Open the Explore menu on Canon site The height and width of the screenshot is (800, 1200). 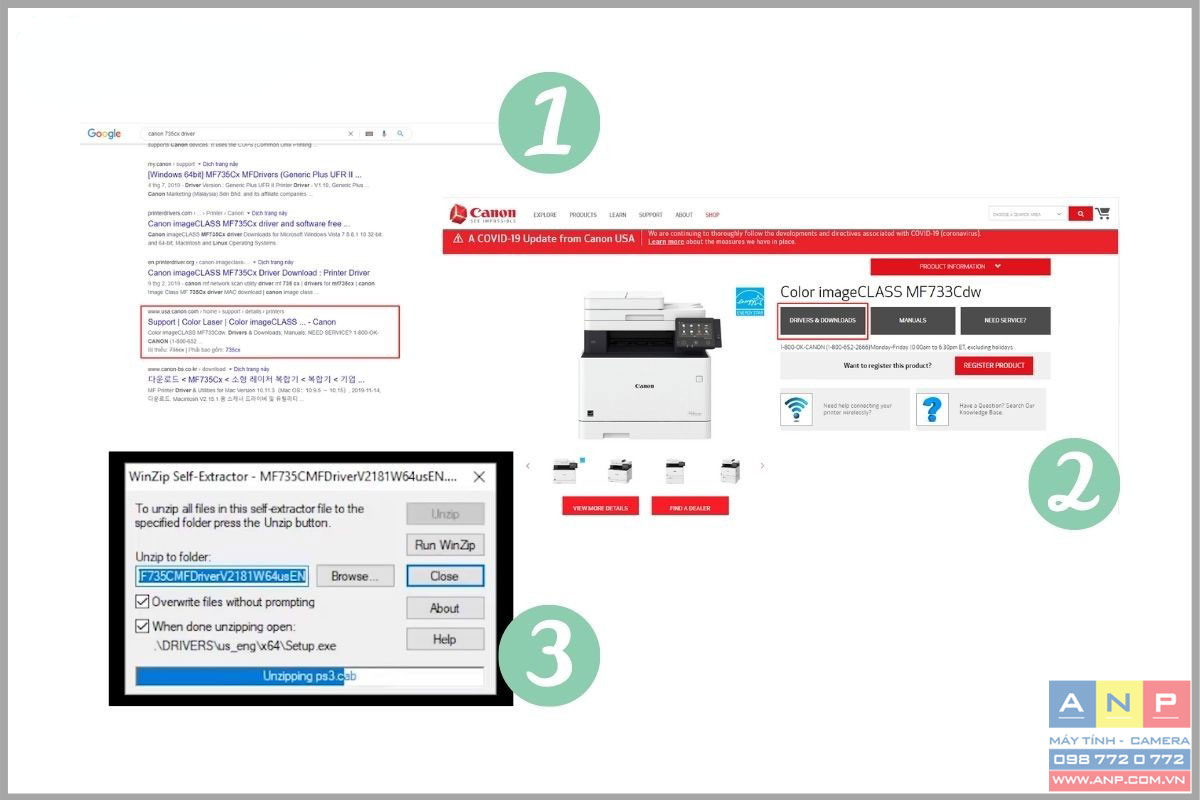point(545,215)
